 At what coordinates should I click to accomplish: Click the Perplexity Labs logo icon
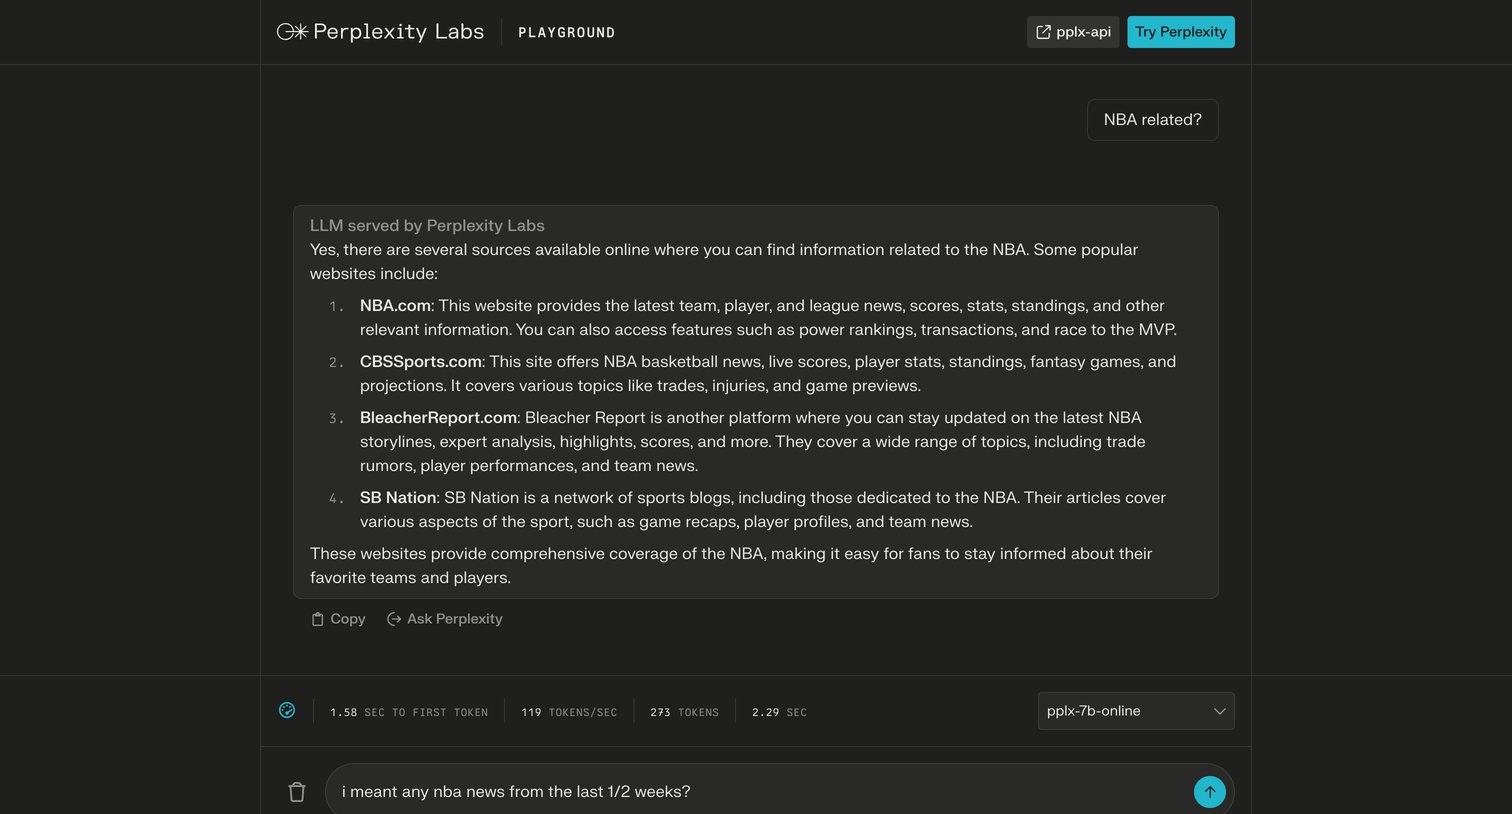[292, 32]
